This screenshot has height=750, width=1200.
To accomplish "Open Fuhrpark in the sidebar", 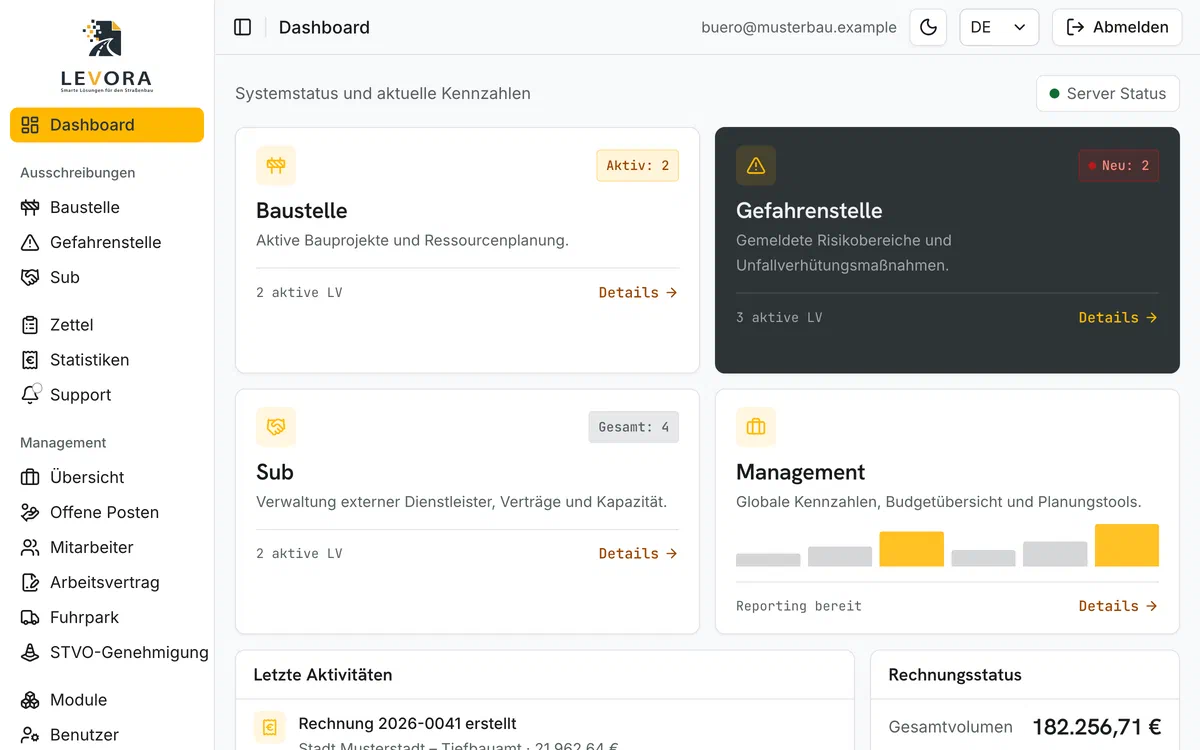I will [107, 617].
